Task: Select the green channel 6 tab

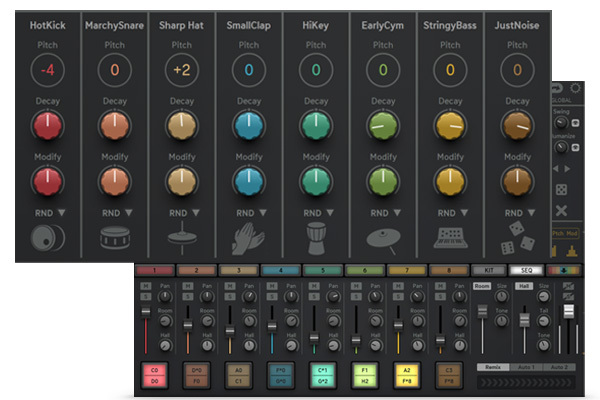Action: [365, 271]
